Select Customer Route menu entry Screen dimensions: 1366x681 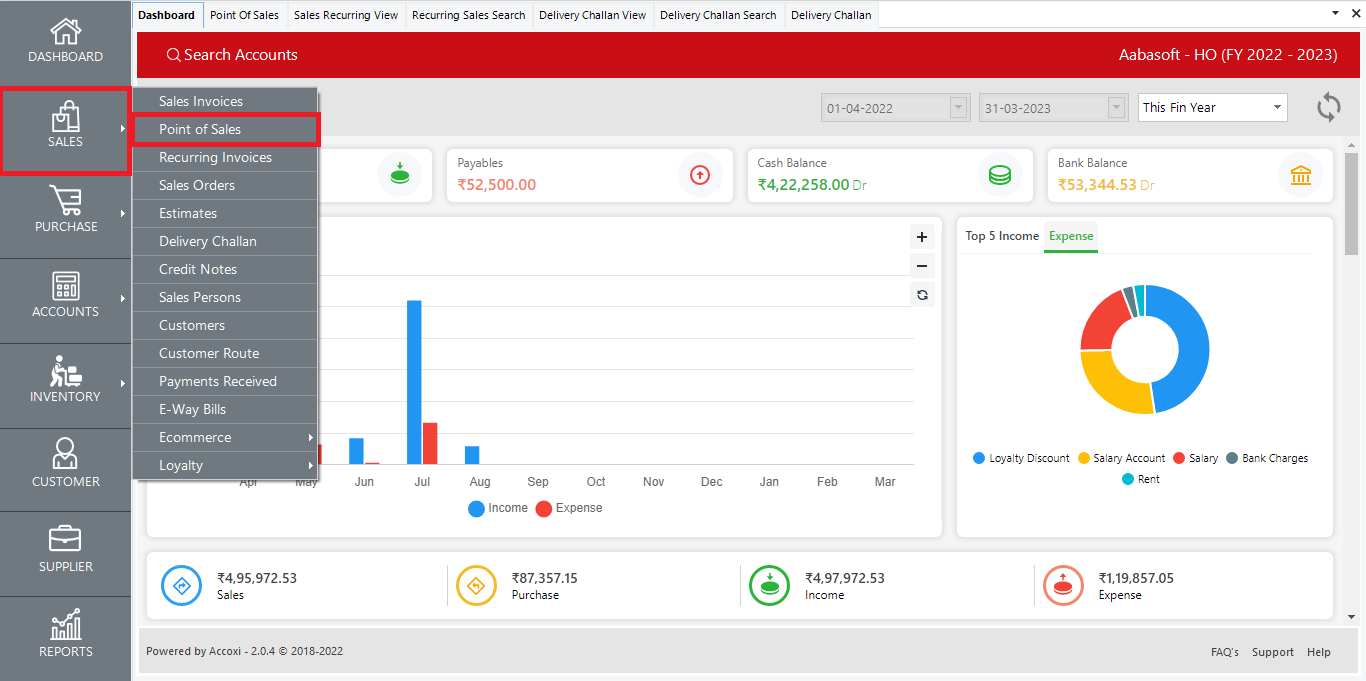(225, 353)
